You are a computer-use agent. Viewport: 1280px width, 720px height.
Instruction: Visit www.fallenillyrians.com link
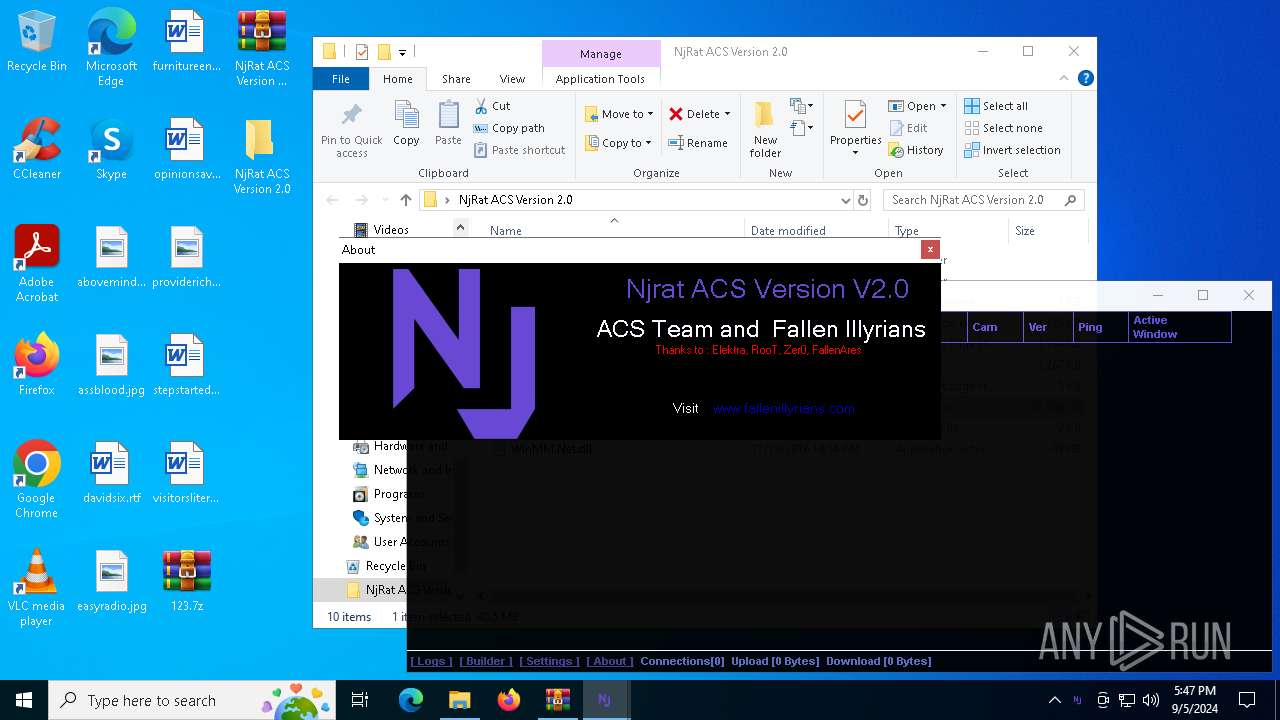[783, 408]
